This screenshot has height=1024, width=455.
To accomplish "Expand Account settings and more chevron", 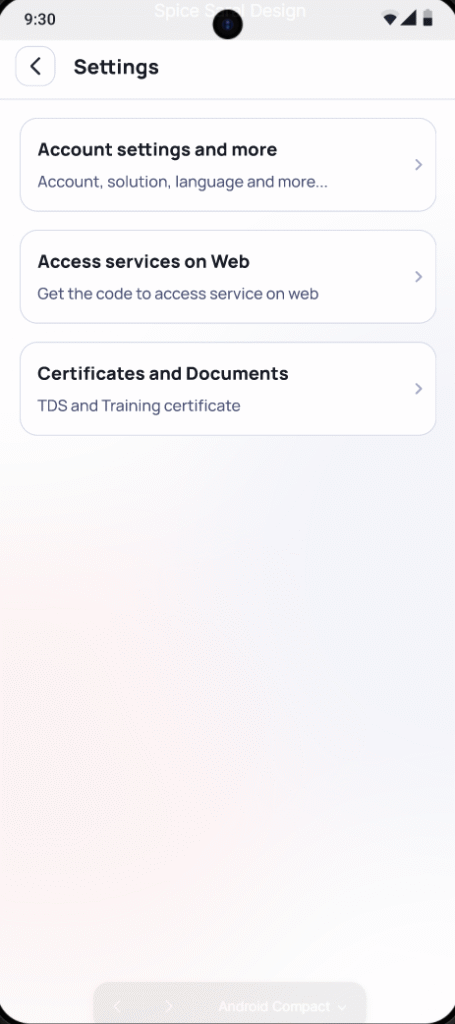I will pyautogui.click(x=418, y=165).
